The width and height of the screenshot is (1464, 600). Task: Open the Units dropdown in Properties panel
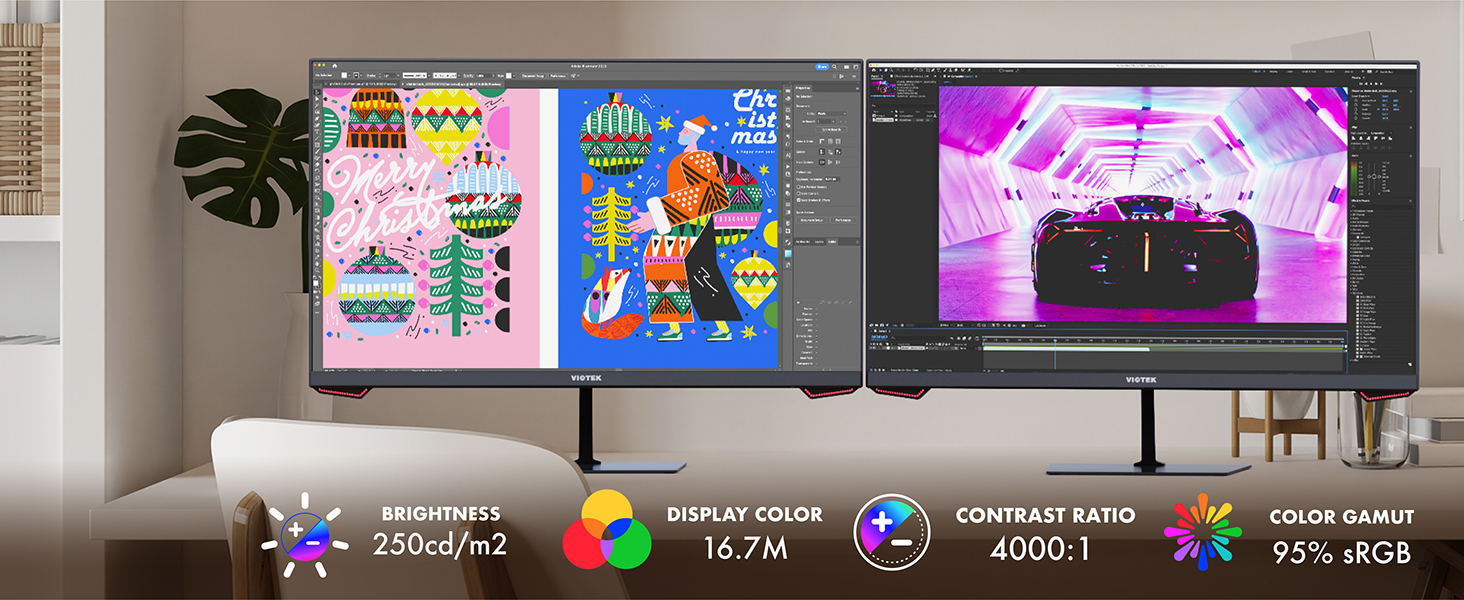(x=831, y=114)
